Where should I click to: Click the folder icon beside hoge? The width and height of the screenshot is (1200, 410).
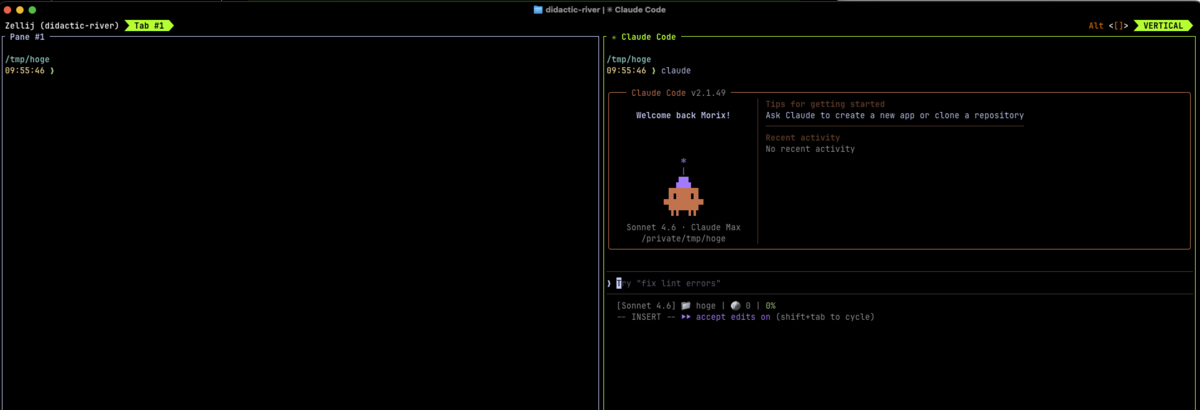point(685,305)
